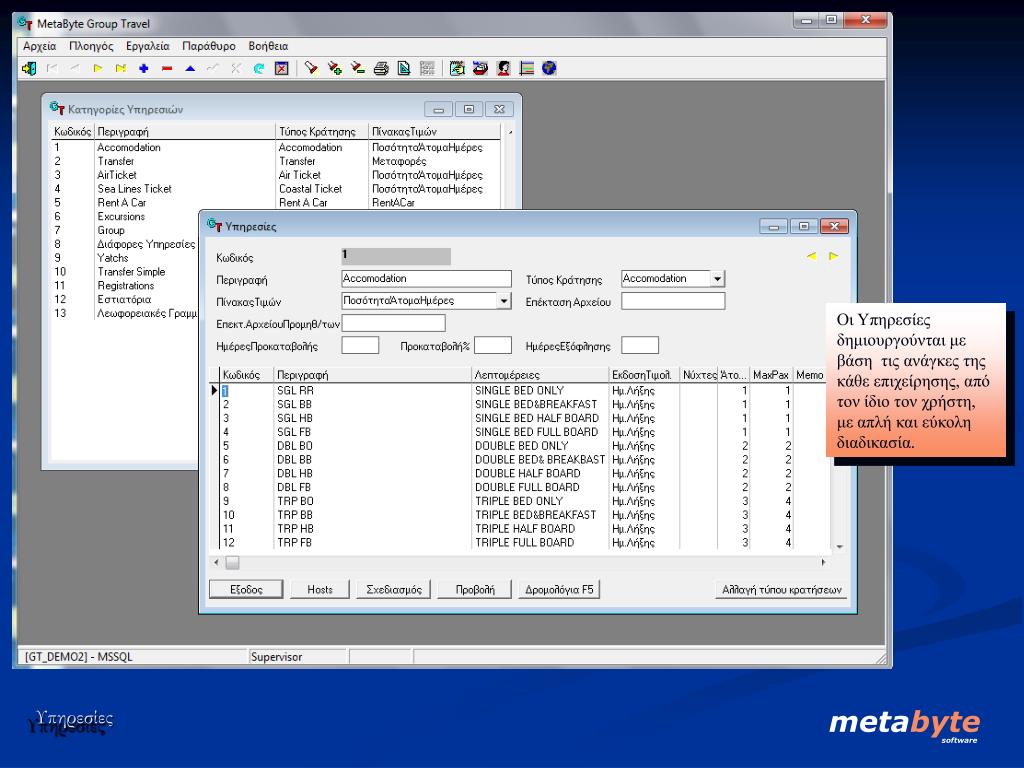Click the Σχεδιασμός button
The height and width of the screenshot is (768, 1024).
[394, 589]
